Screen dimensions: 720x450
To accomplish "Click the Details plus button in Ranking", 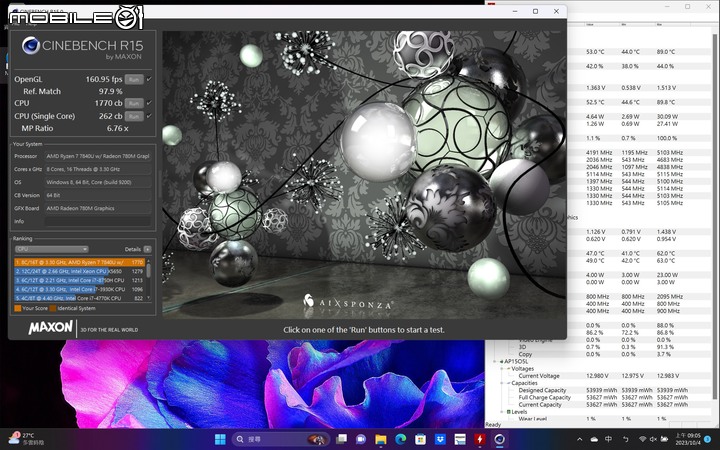I will 147,249.
